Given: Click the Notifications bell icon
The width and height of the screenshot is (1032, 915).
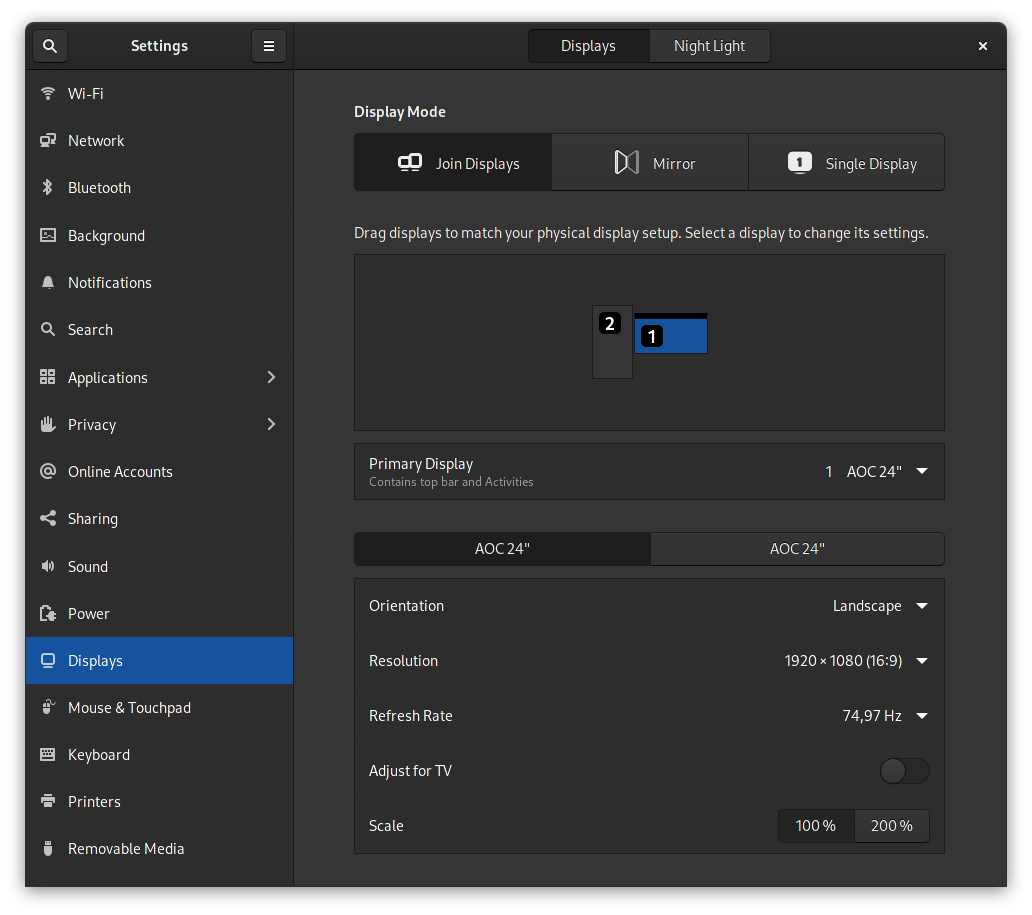Looking at the screenshot, I should click(x=47, y=282).
